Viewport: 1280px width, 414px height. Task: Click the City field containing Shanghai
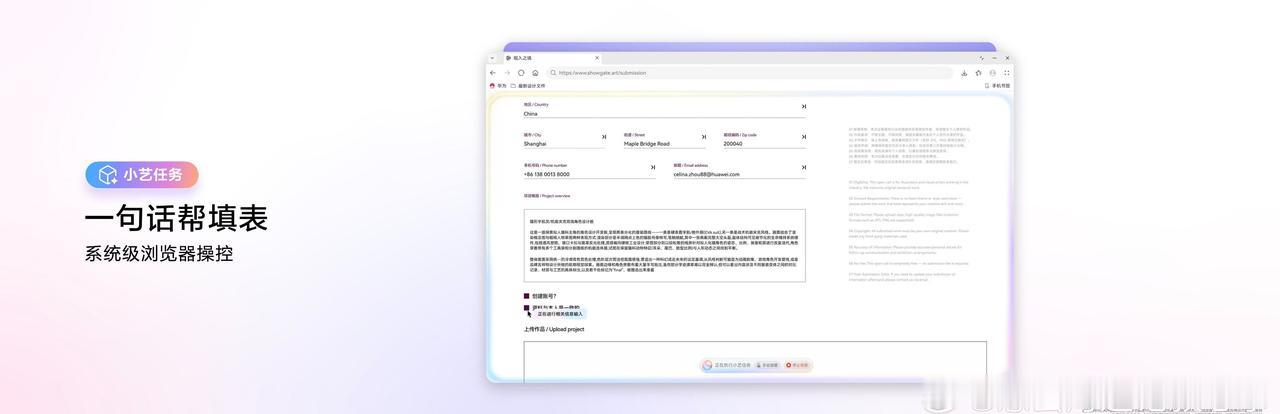coord(565,144)
